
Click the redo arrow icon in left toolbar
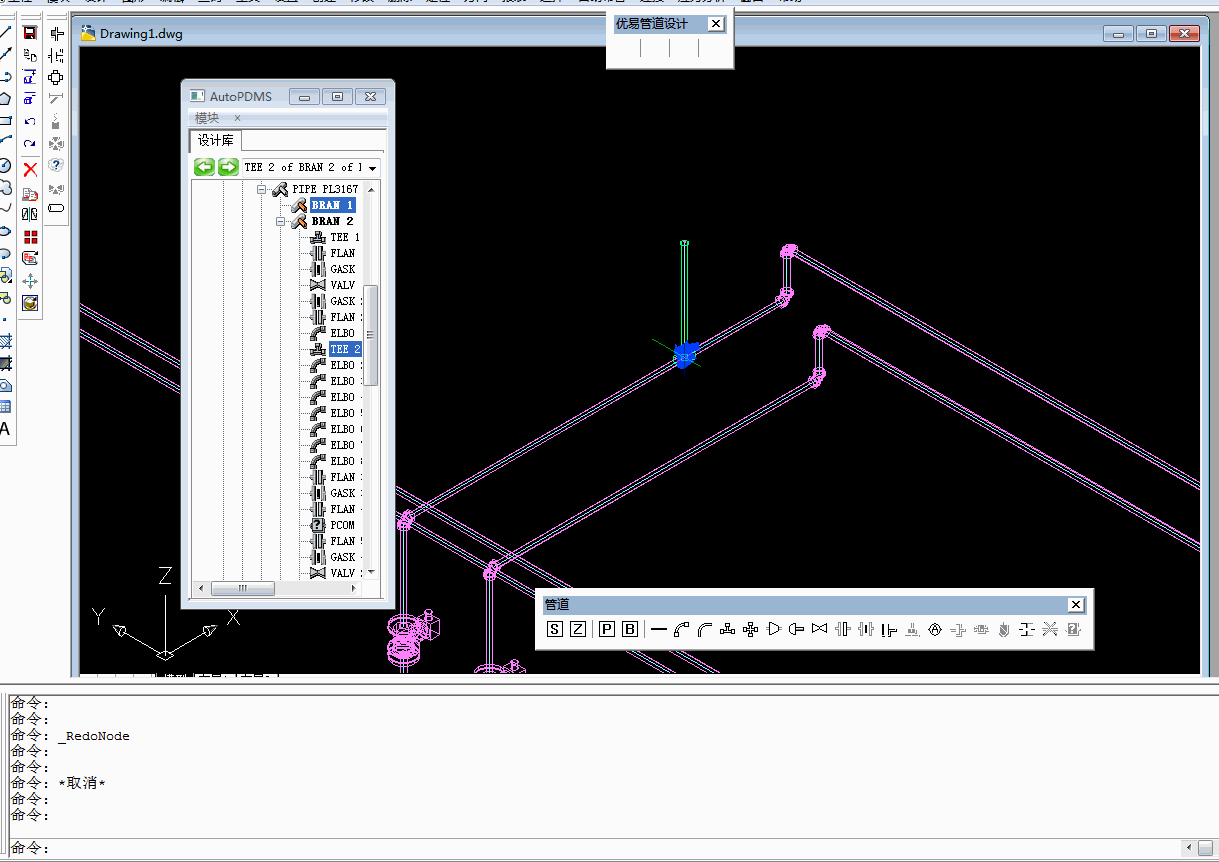(30, 143)
